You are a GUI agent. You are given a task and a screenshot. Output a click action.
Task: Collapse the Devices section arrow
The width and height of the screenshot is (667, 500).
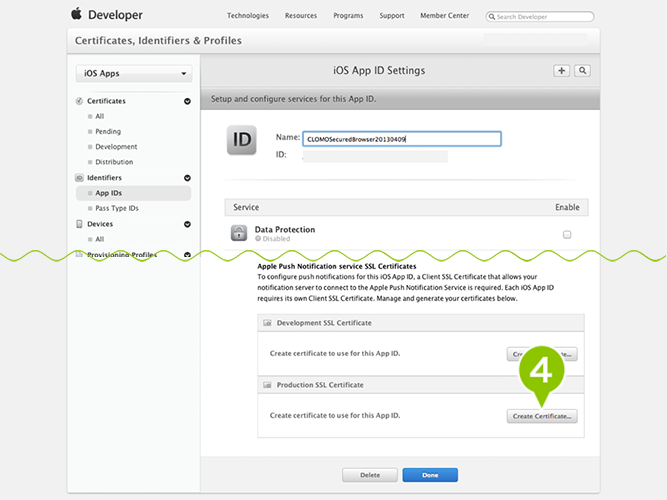tap(187, 224)
